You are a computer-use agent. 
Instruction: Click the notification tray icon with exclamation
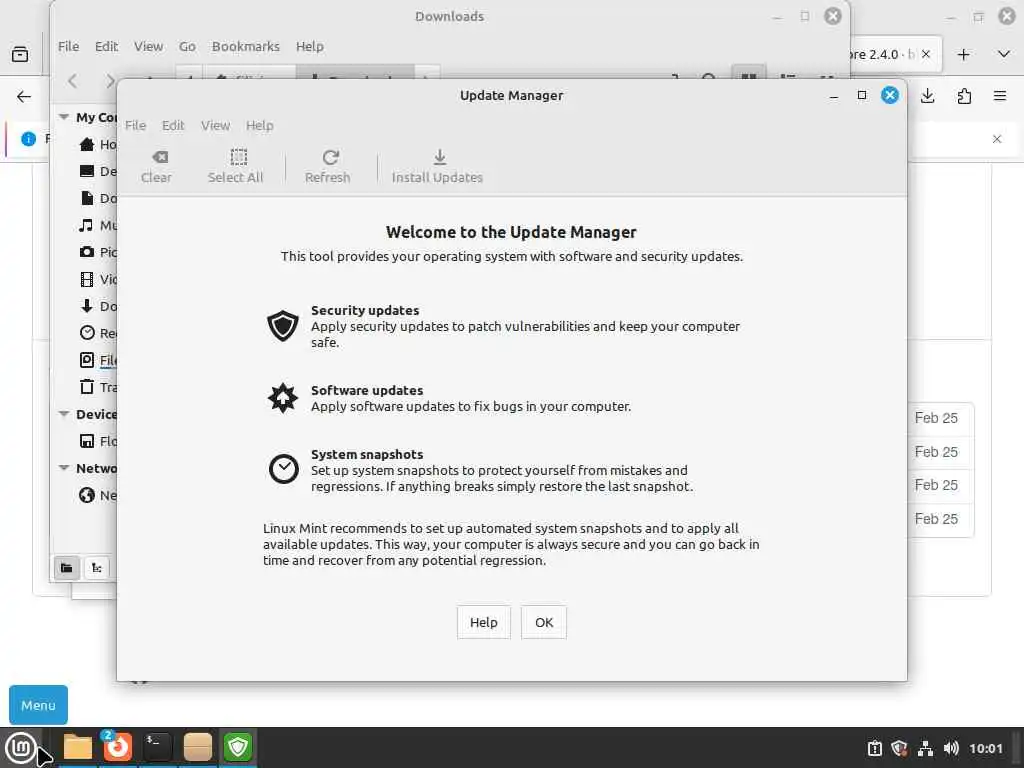coord(874,748)
